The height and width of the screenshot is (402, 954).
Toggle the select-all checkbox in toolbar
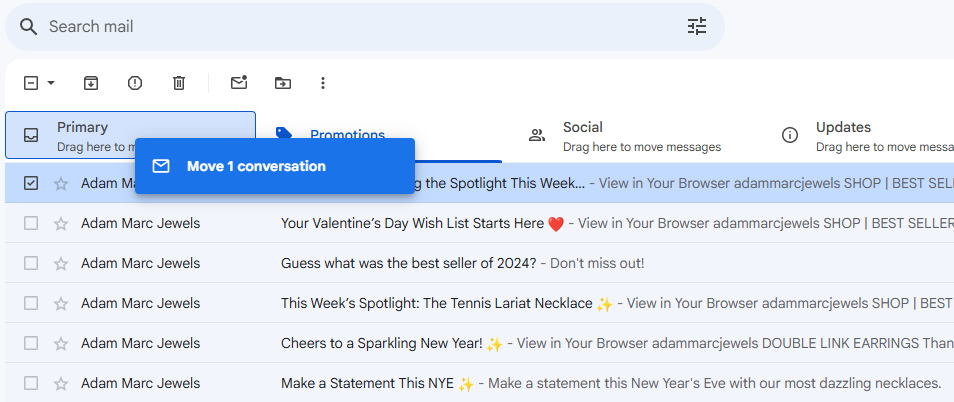click(x=31, y=83)
